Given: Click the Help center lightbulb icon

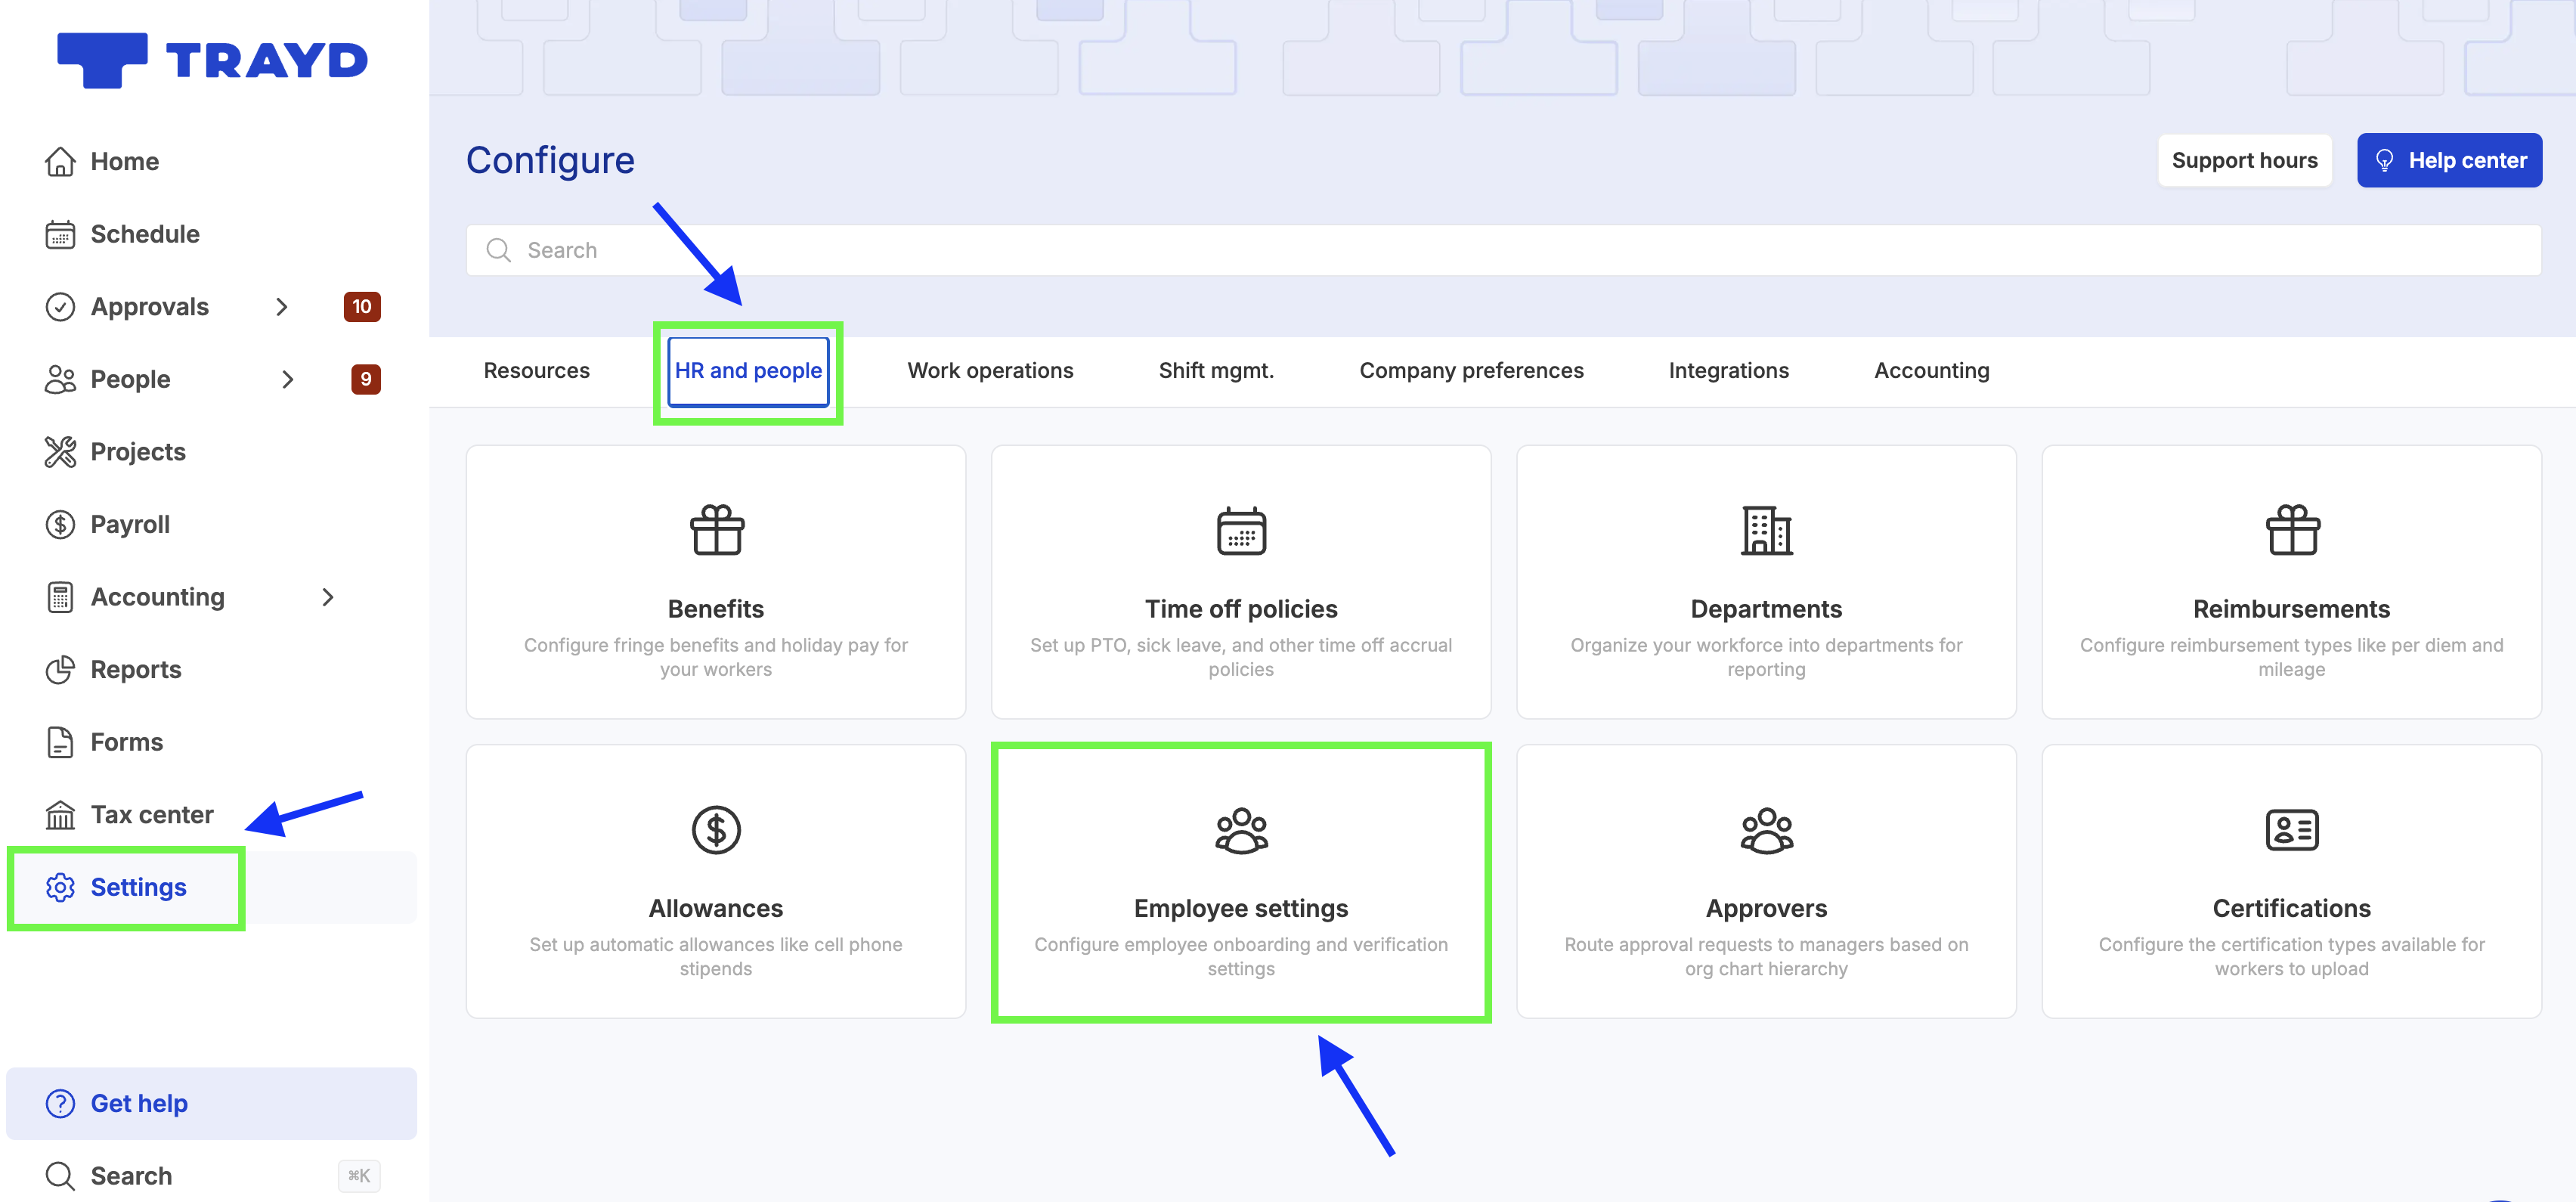Looking at the screenshot, I should [x=2384, y=160].
